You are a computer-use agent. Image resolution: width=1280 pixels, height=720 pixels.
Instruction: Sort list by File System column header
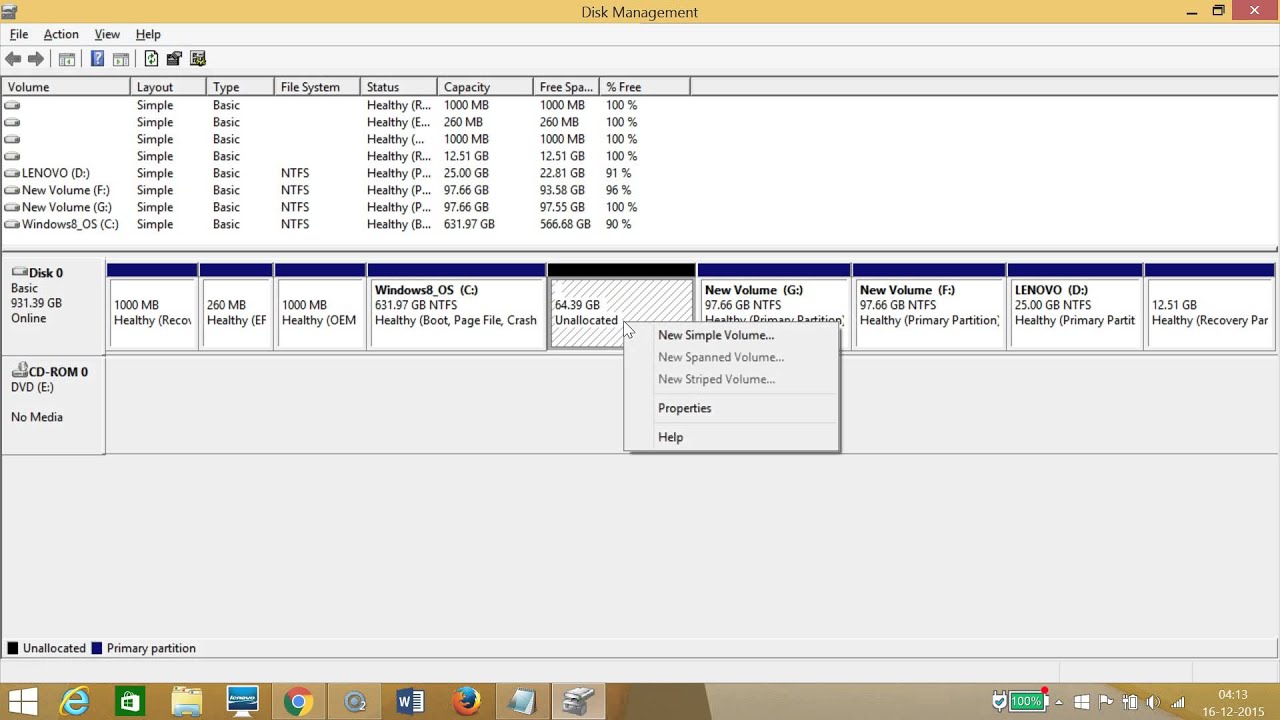coord(317,87)
